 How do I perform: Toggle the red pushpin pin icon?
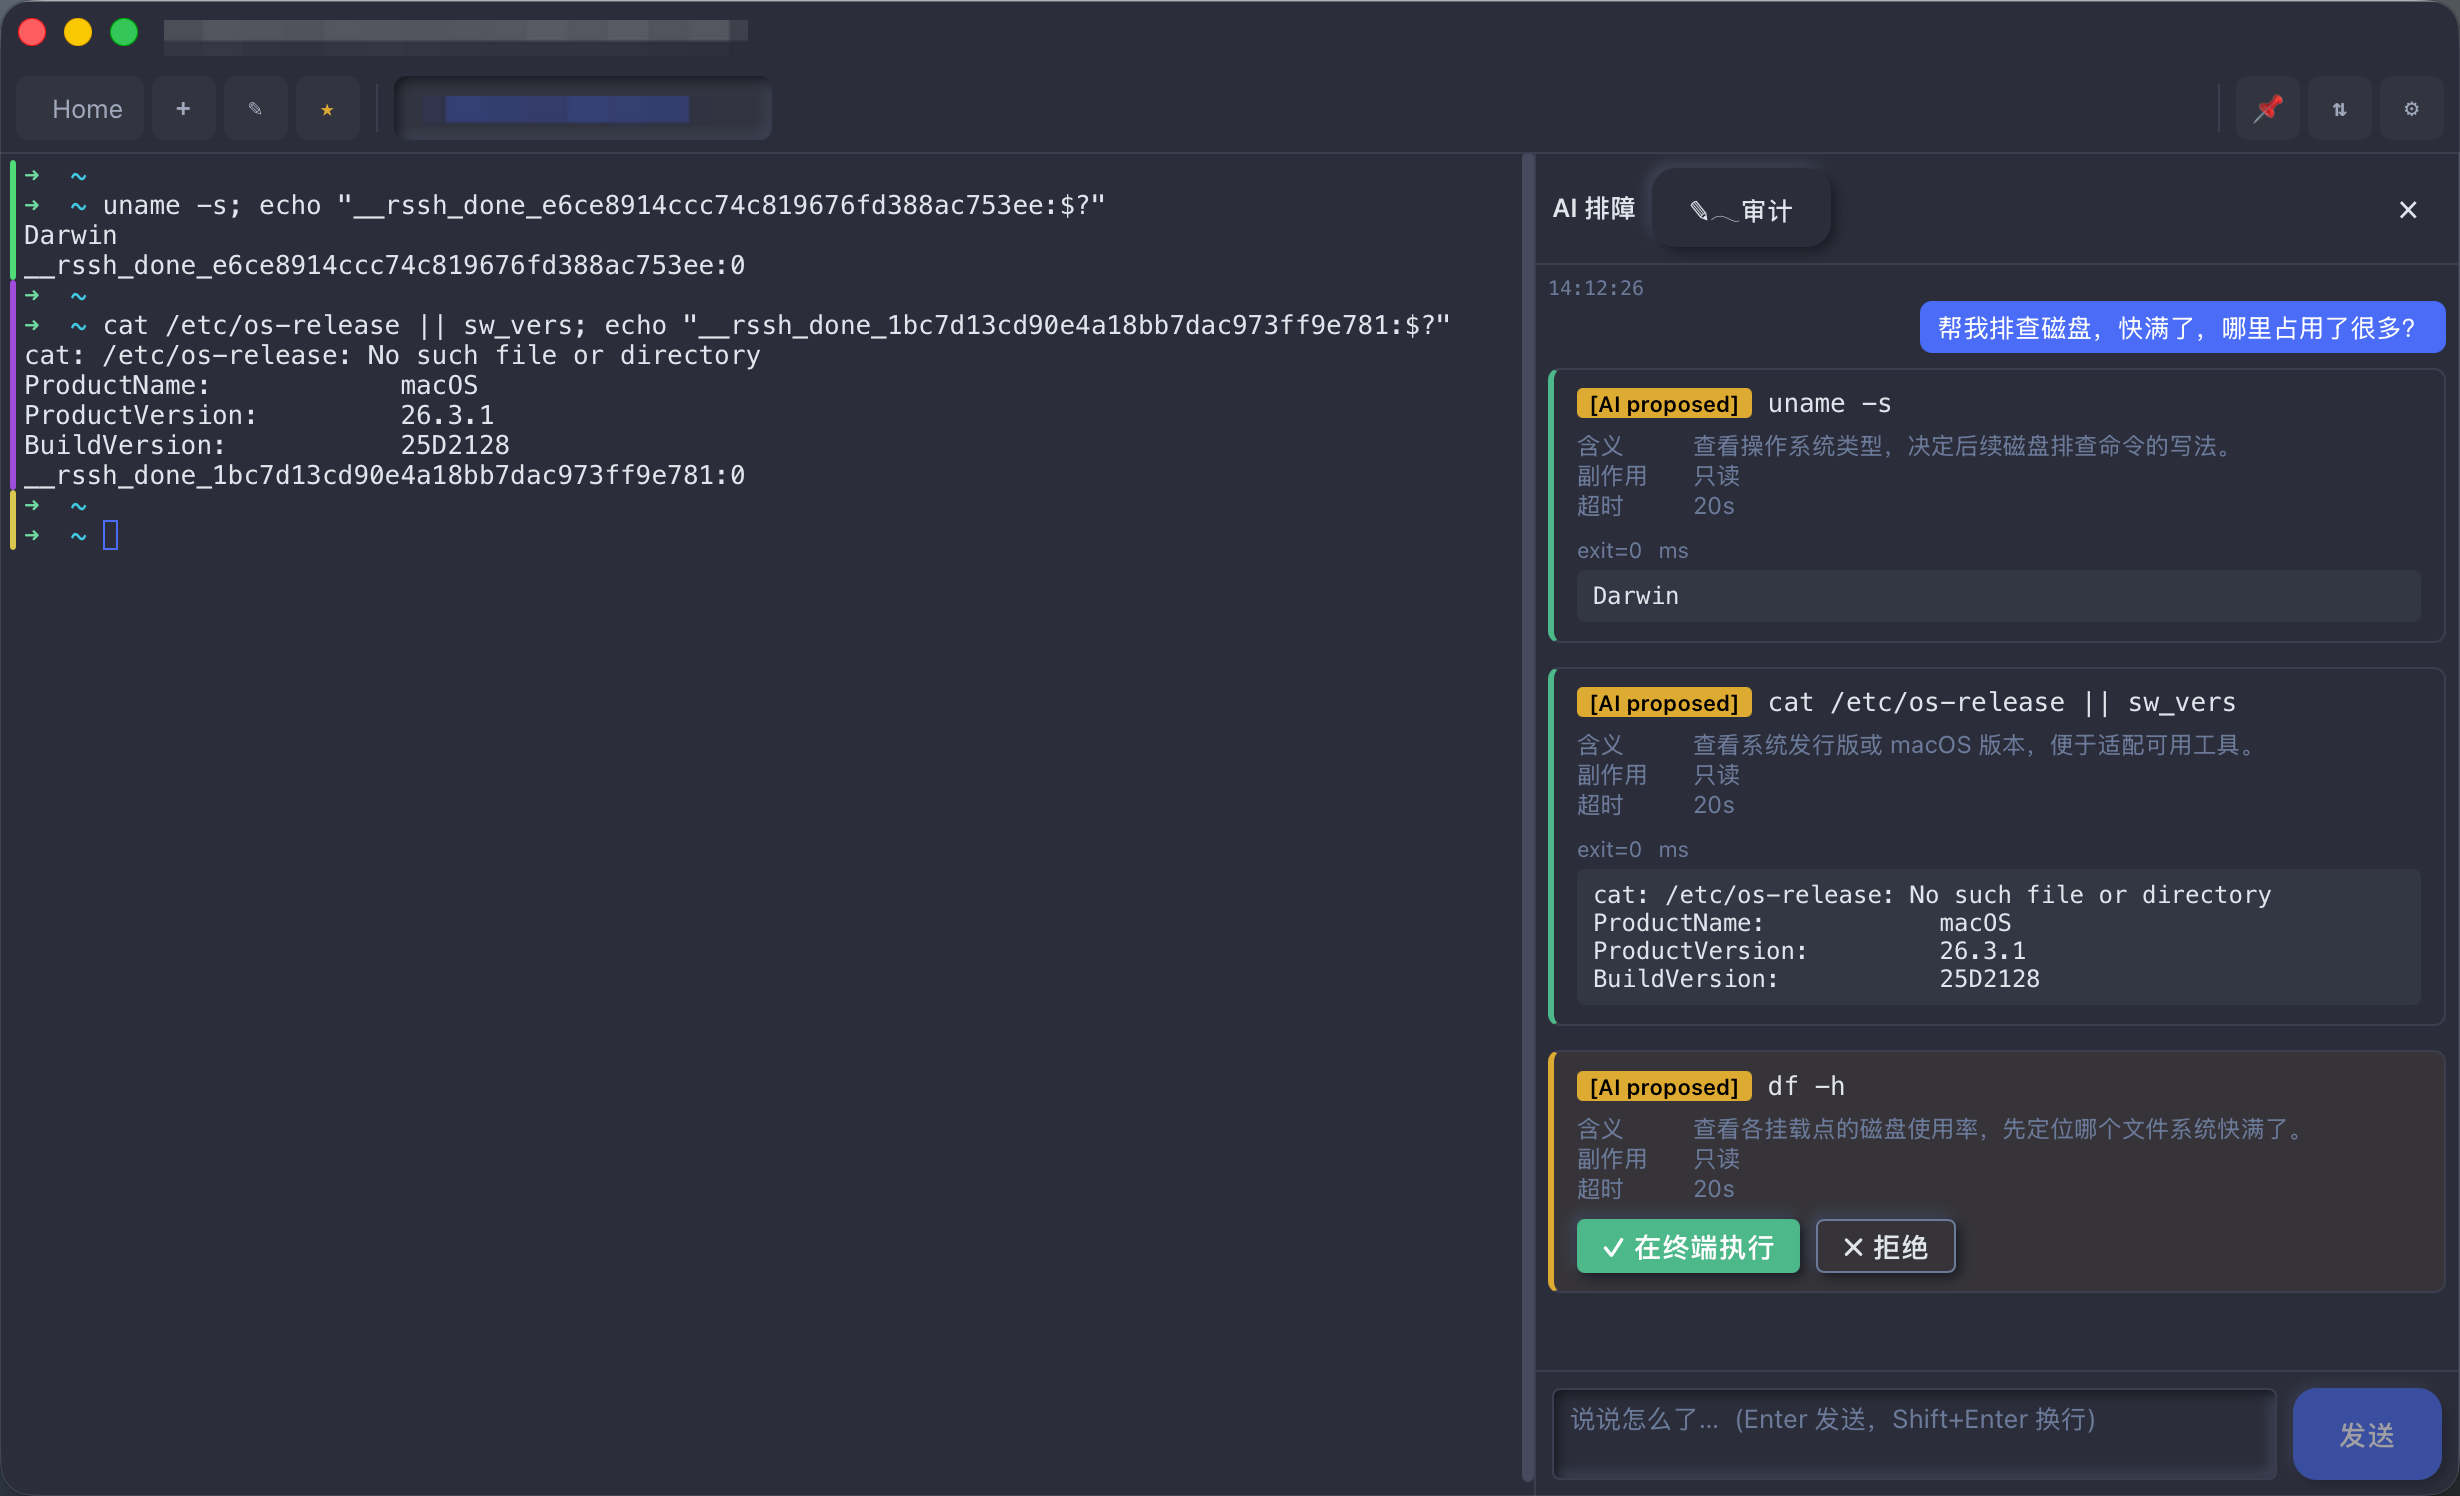coord(2268,109)
